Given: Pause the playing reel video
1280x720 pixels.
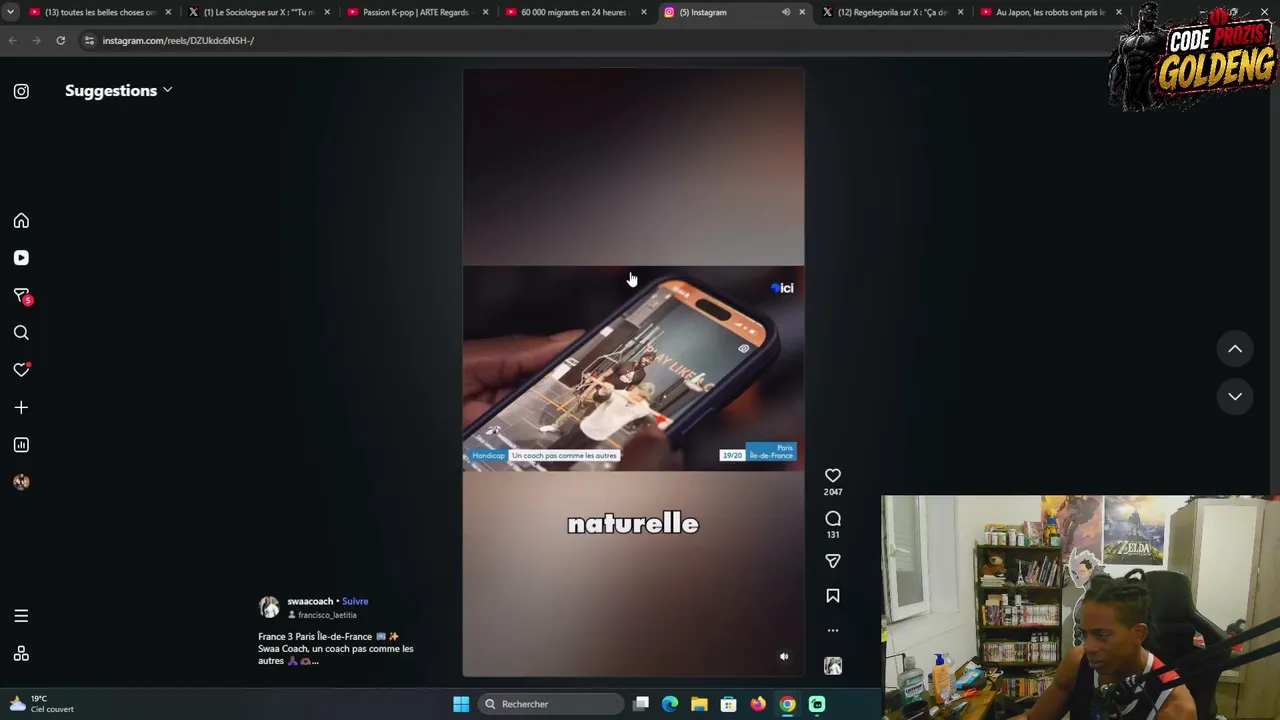Looking at the screenshot, I should 633,372.
